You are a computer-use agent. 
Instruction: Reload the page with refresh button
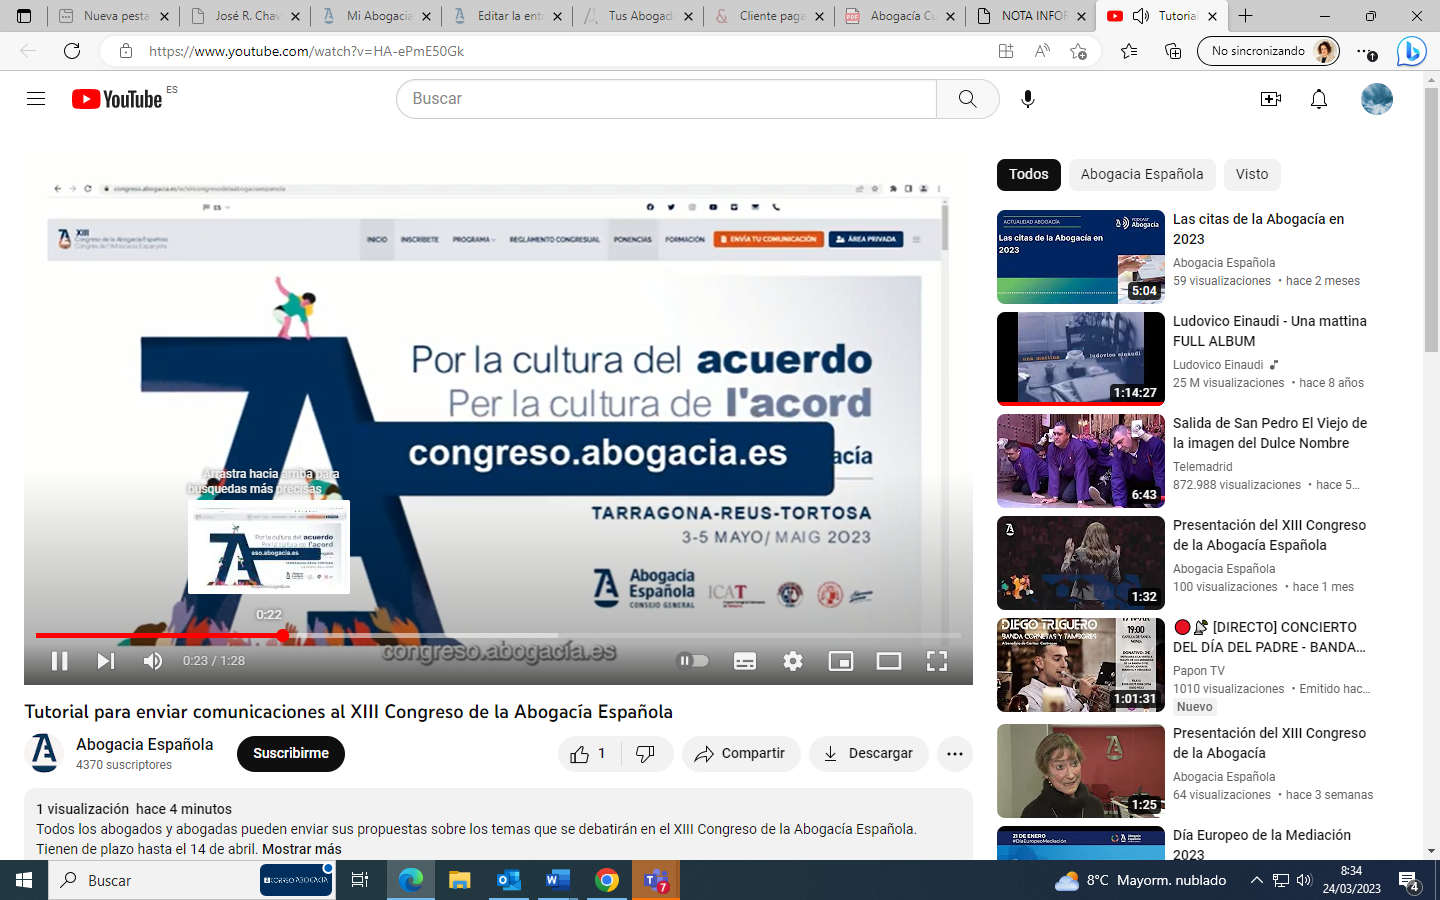(72, 51)
